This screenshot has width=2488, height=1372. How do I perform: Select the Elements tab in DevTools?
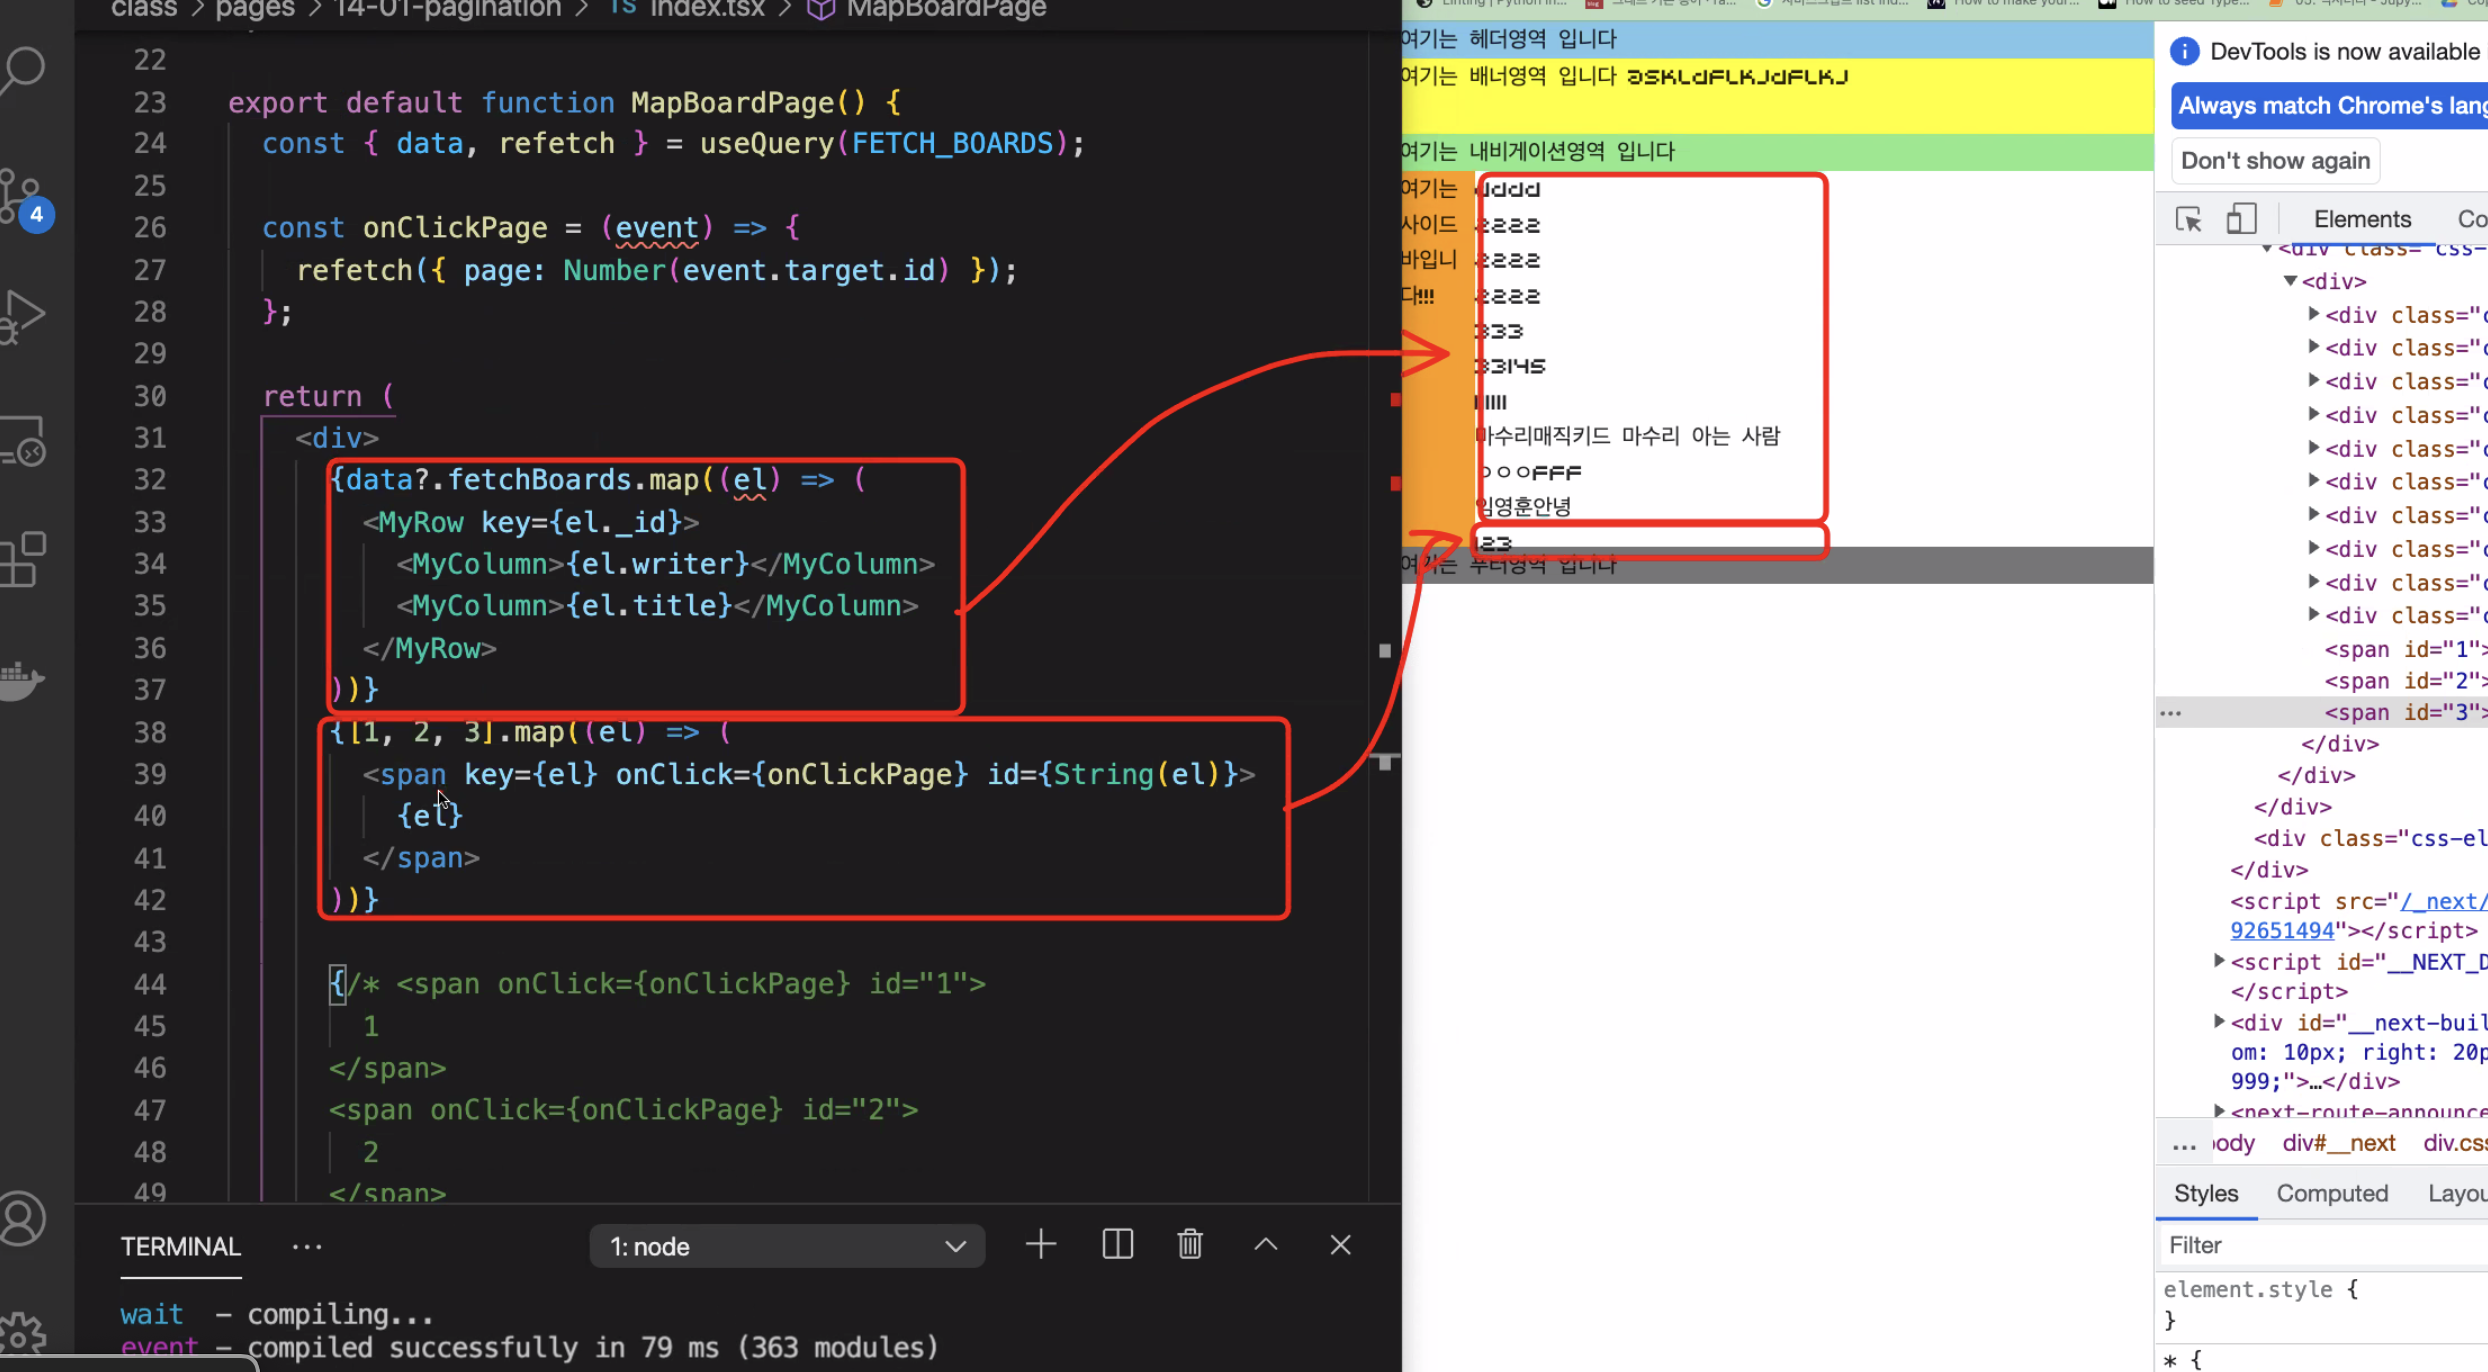coord(2362,219)
